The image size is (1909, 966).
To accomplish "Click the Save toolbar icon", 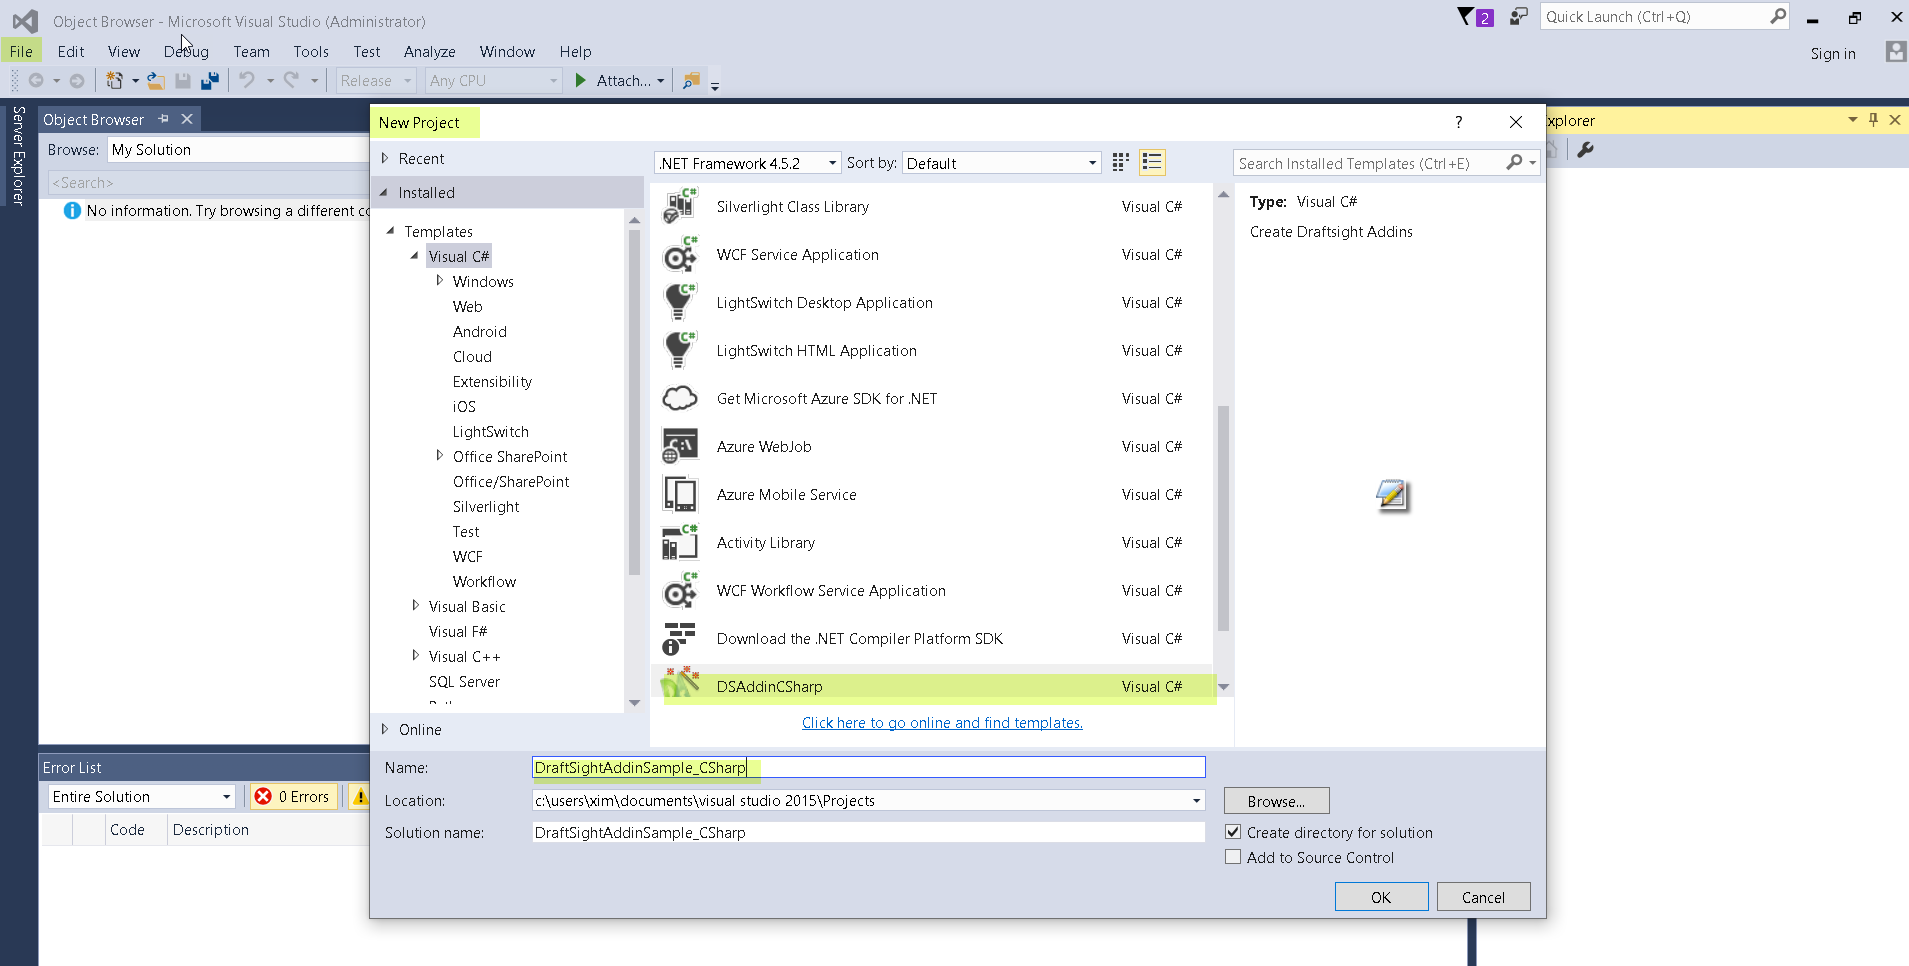I will [x=183, y=80].
